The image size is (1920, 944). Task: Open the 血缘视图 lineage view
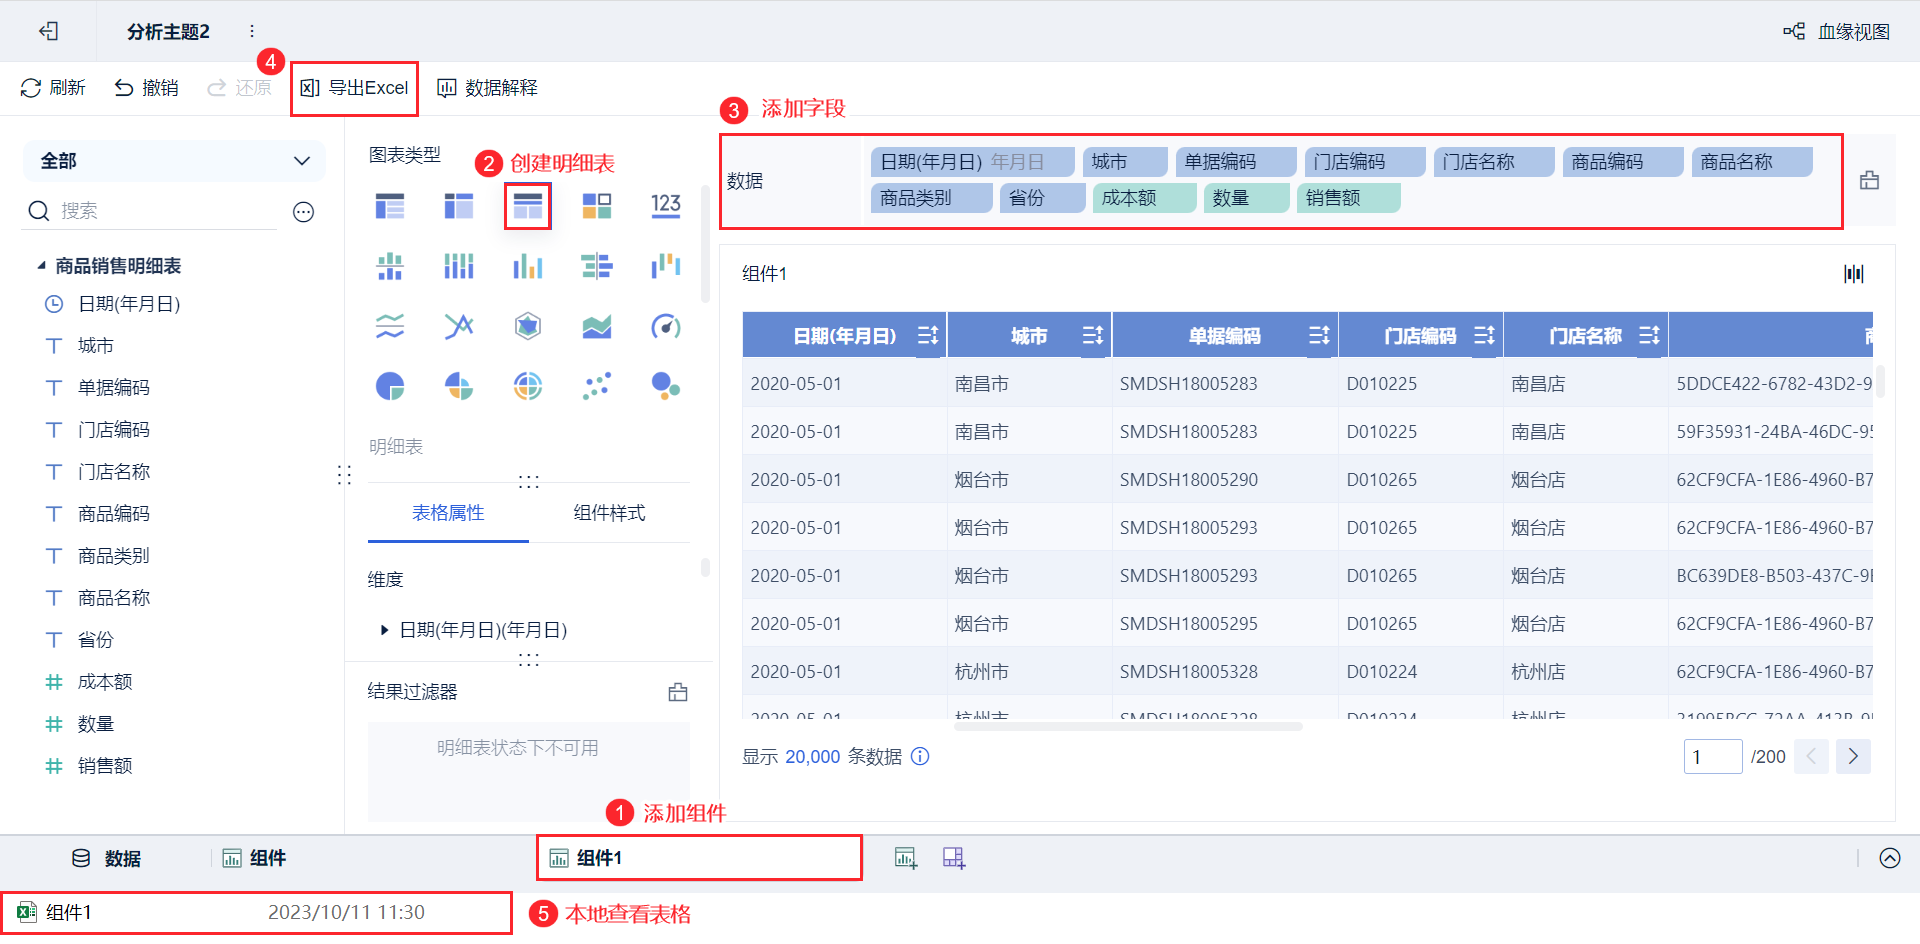click(1837, 31)
